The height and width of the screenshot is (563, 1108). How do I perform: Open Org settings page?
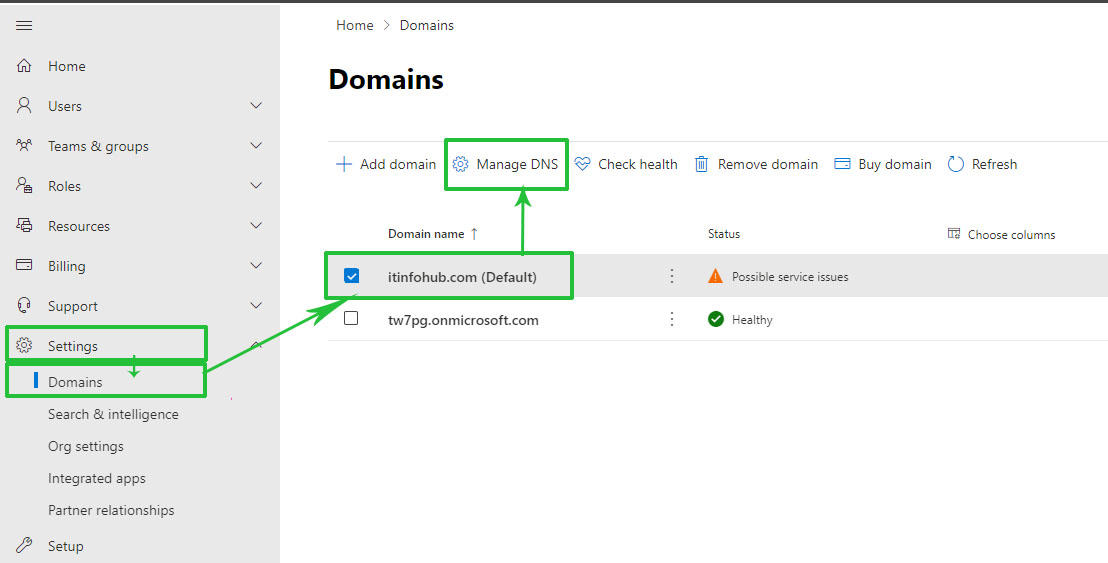click(86, 446)
